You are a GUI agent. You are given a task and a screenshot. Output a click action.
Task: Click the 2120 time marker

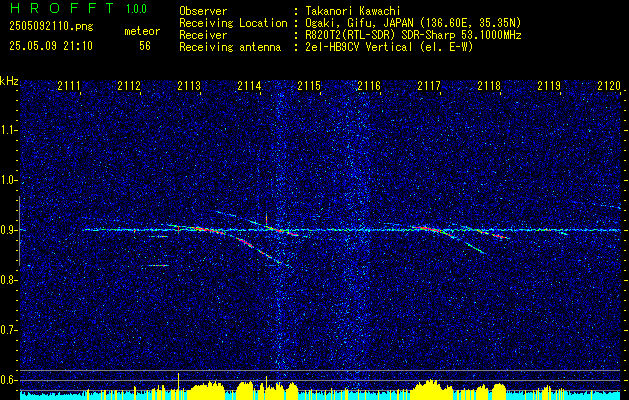click(609, 86)
